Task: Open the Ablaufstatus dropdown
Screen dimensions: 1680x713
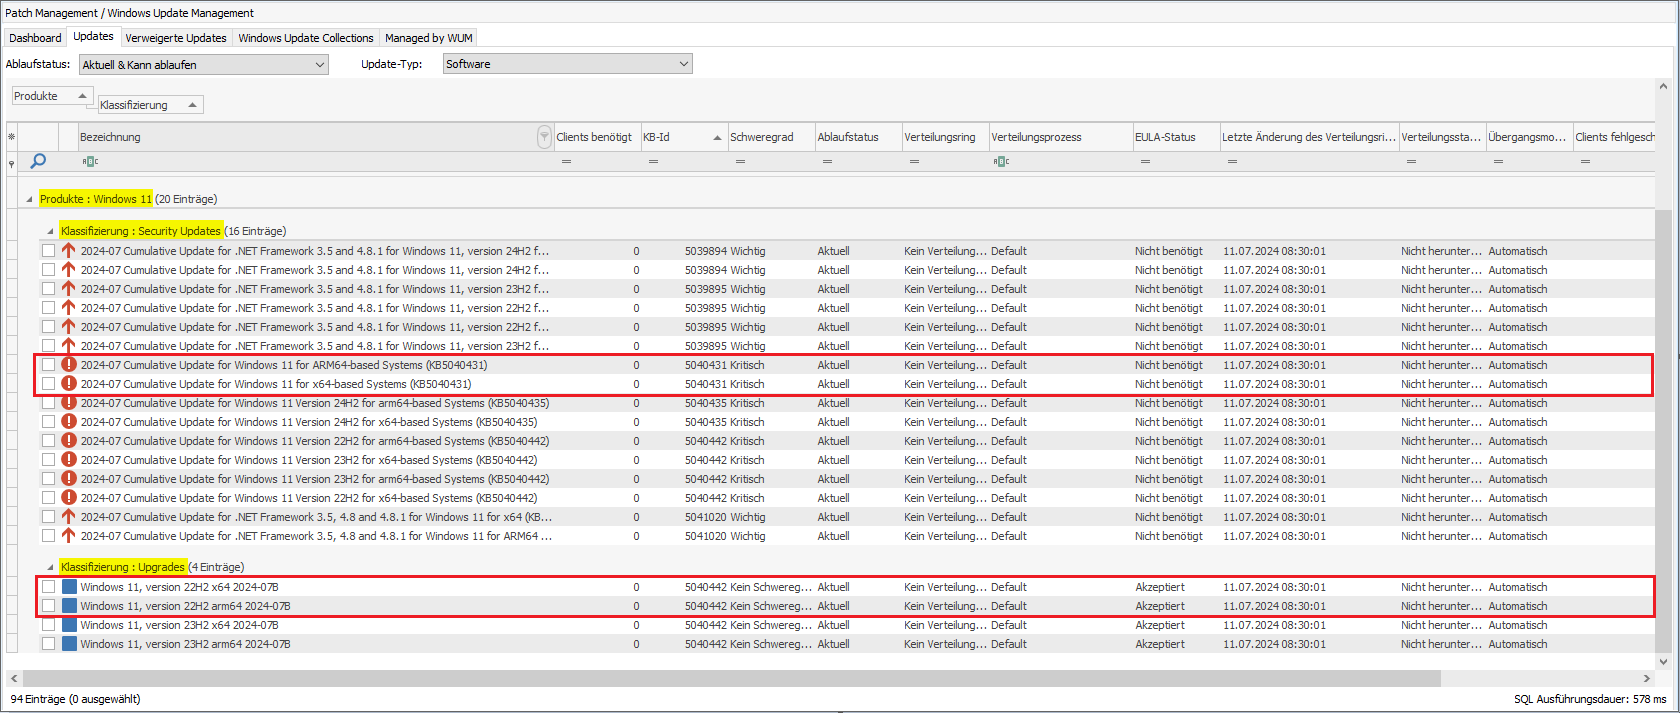Action: (203, 65)
